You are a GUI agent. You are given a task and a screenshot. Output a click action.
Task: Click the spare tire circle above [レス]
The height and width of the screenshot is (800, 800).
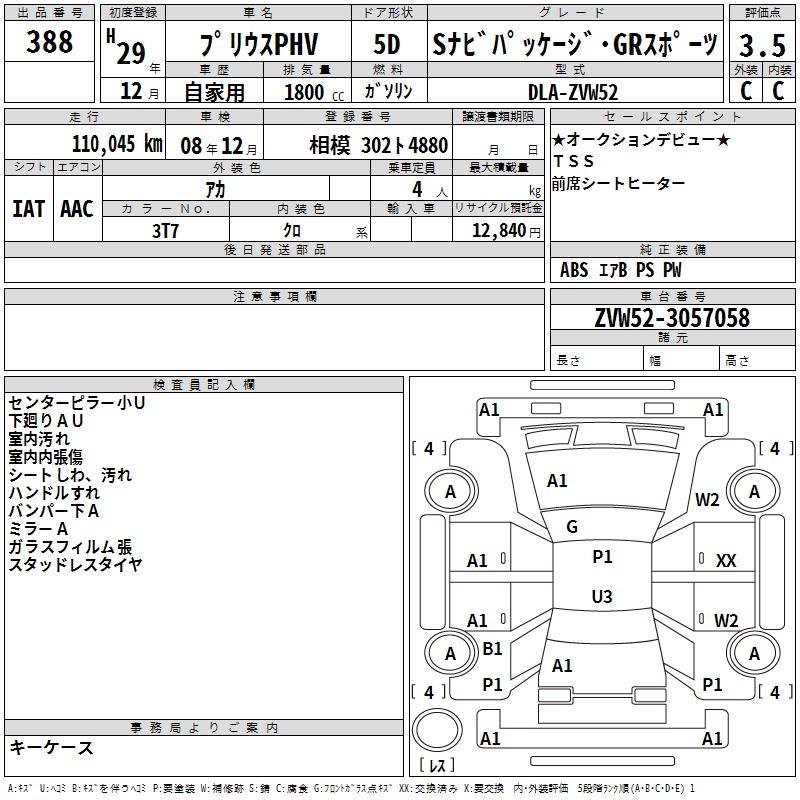437,730
